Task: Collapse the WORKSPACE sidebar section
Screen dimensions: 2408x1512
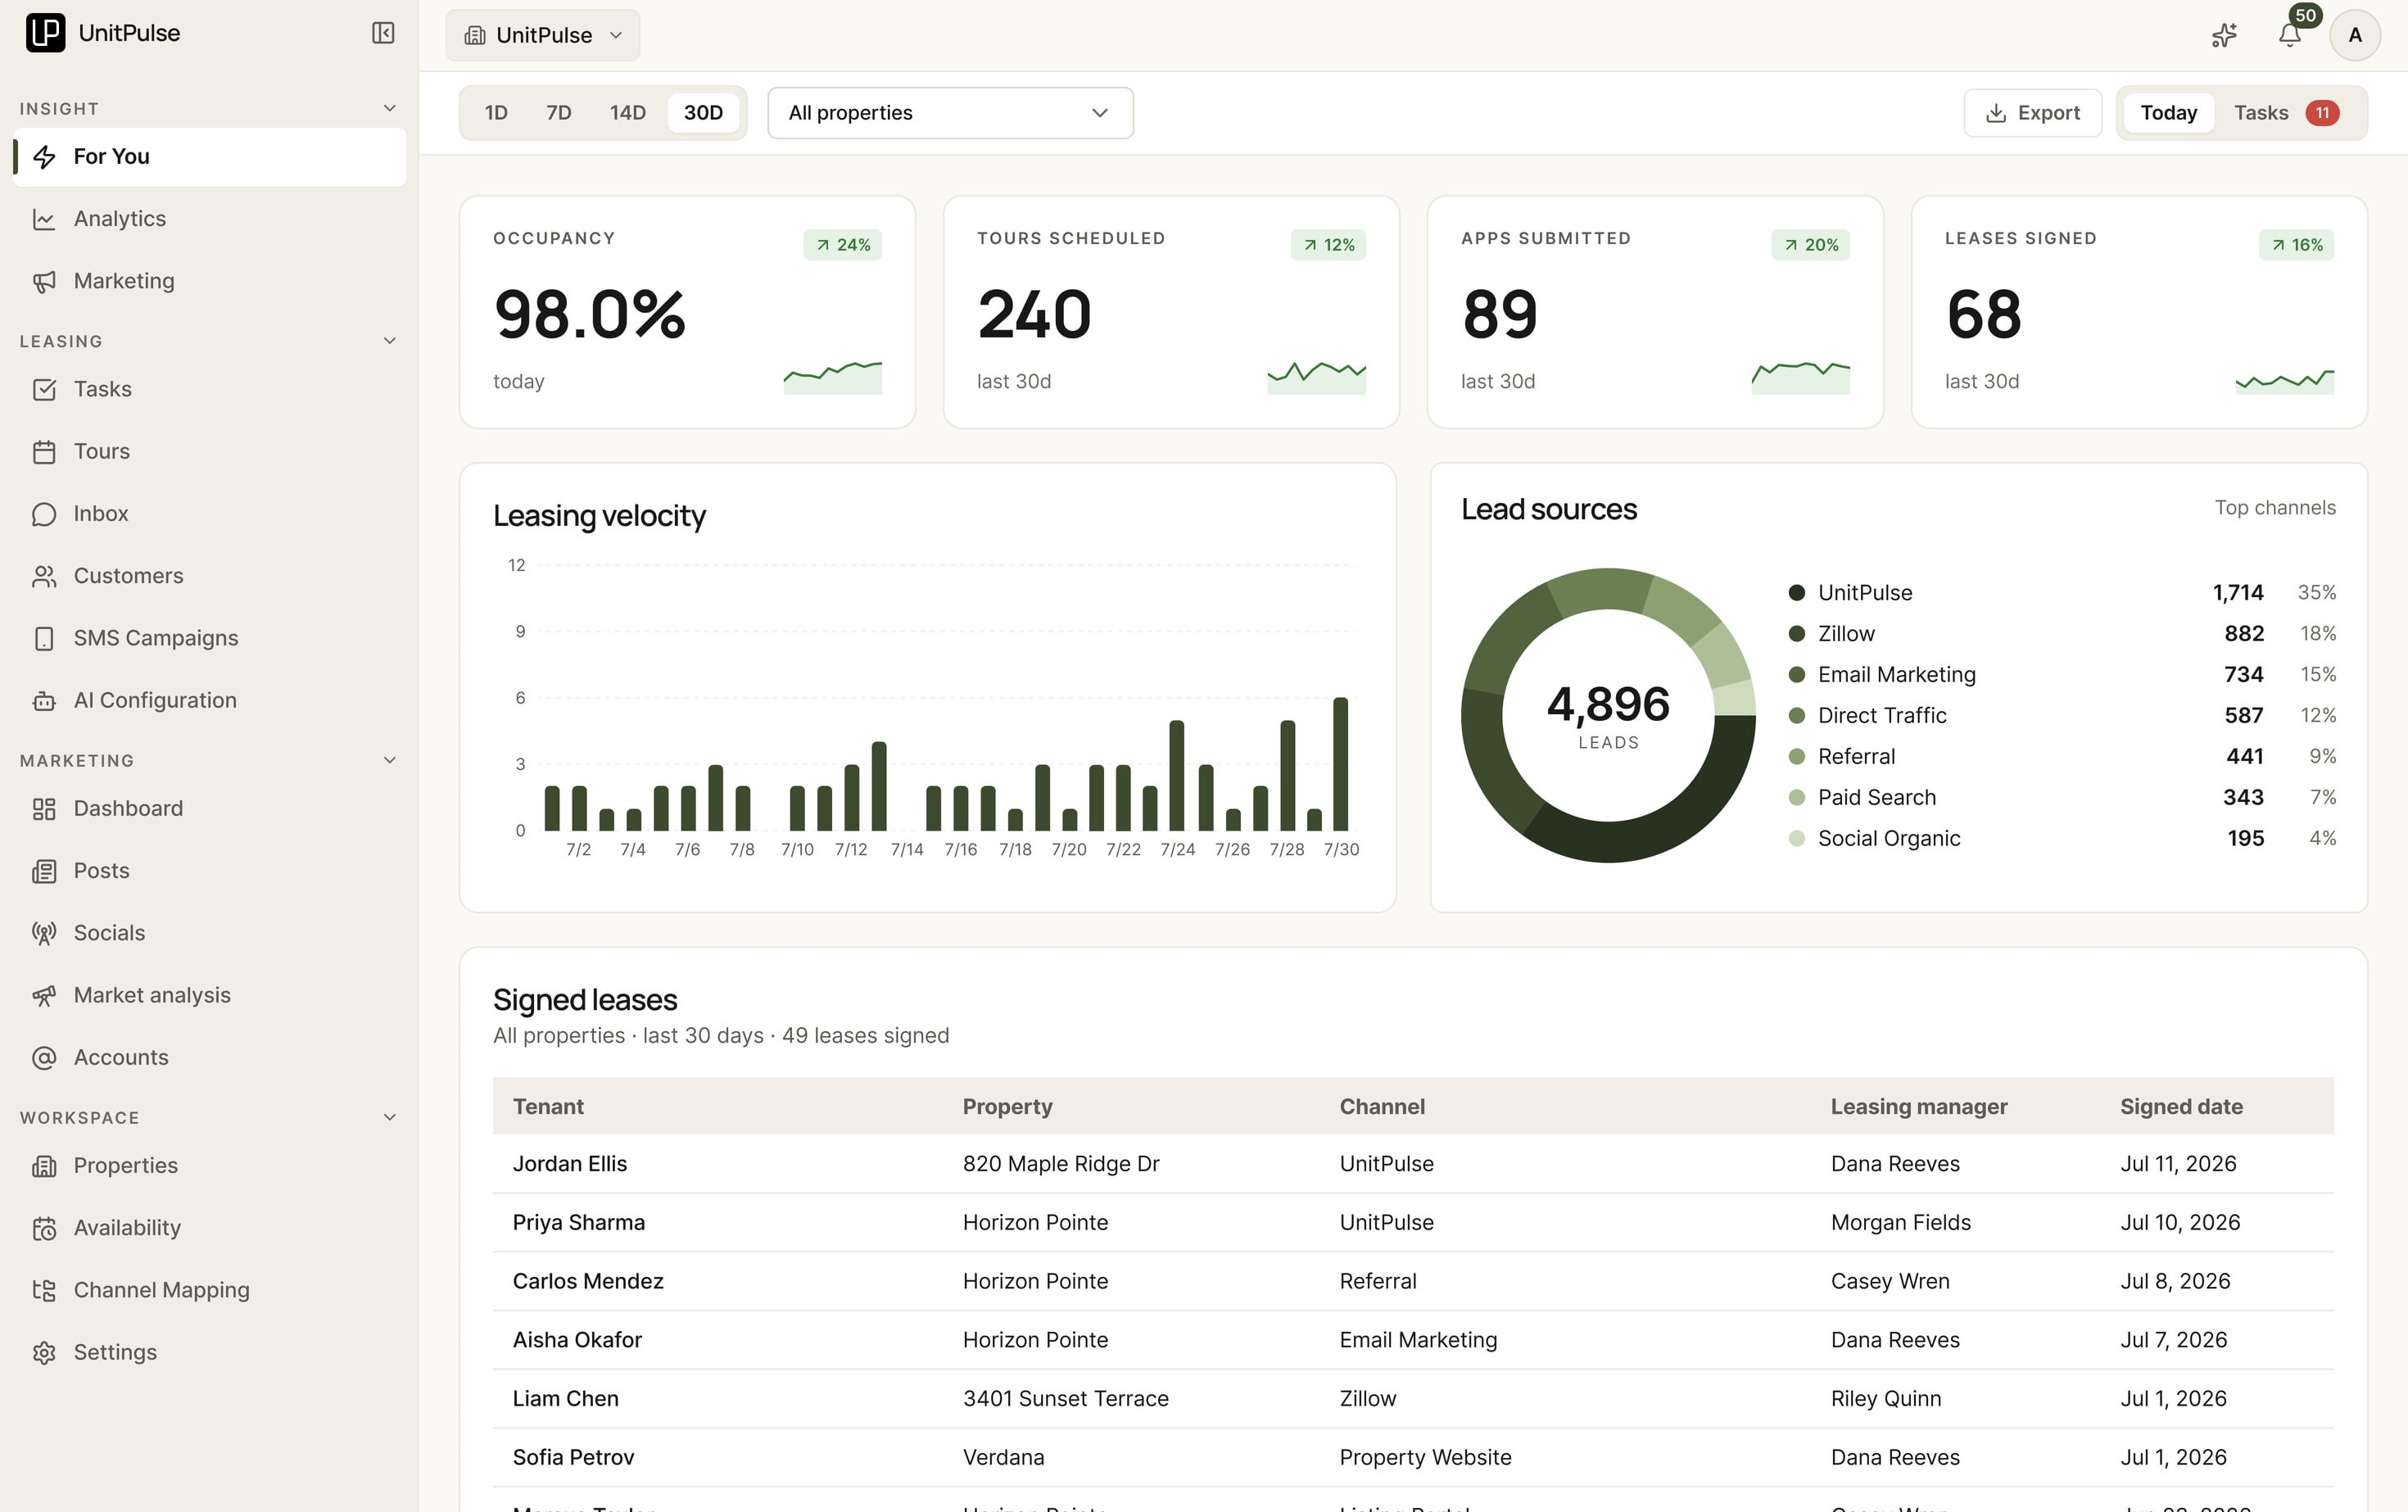Action: point(390,1117)
